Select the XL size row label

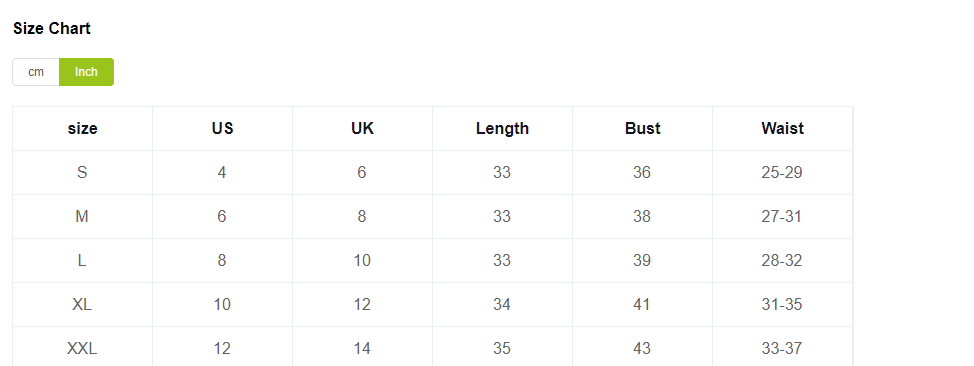click(82, 304)
